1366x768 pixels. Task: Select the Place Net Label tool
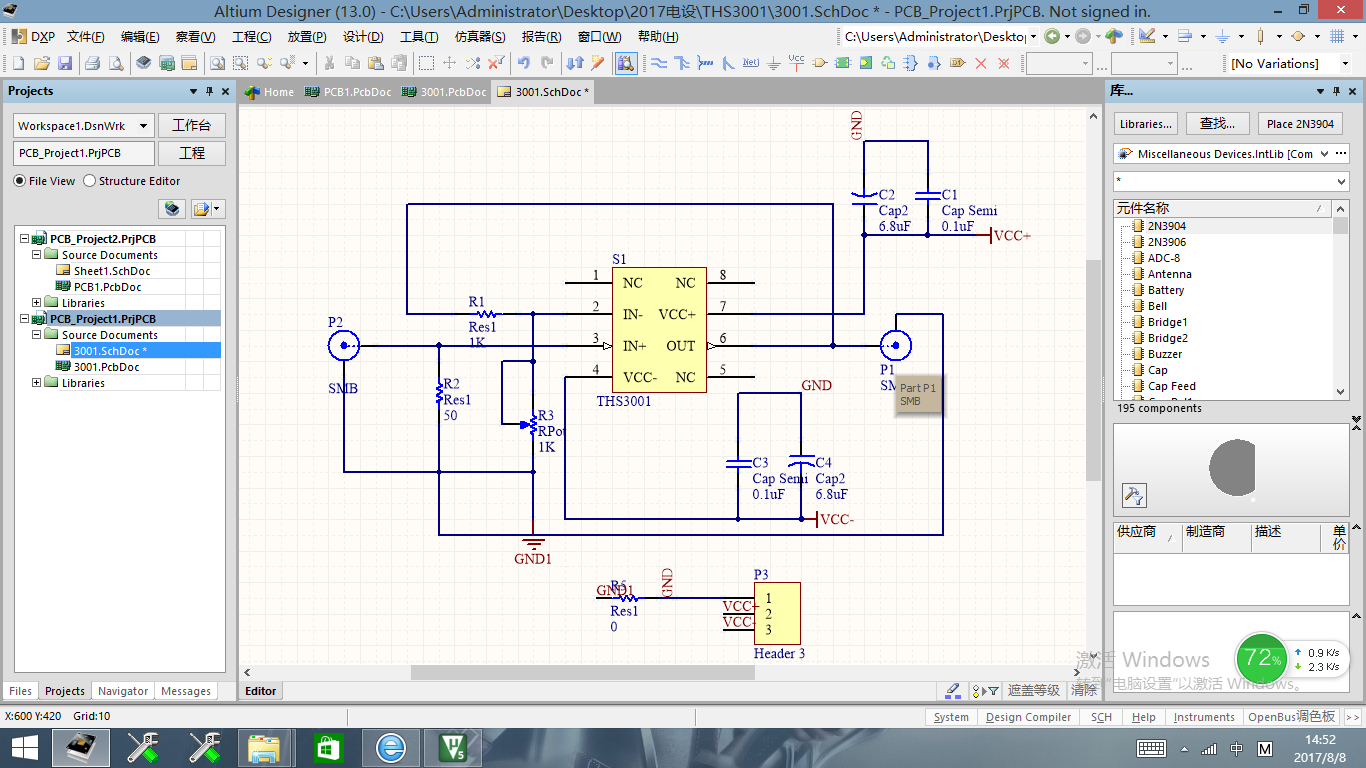[750, 63]
